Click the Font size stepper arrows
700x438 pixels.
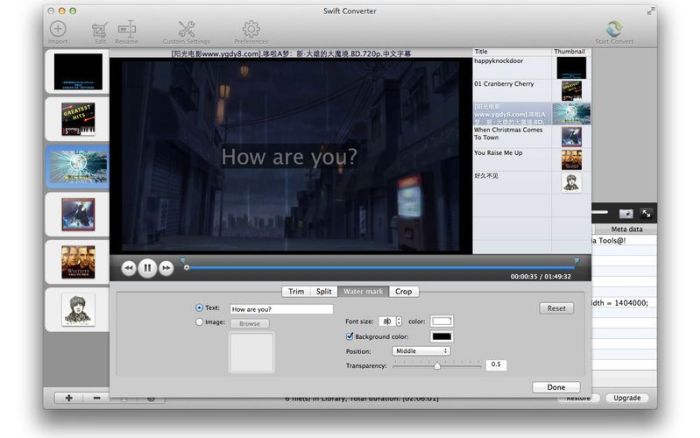[x=399, y=321]
